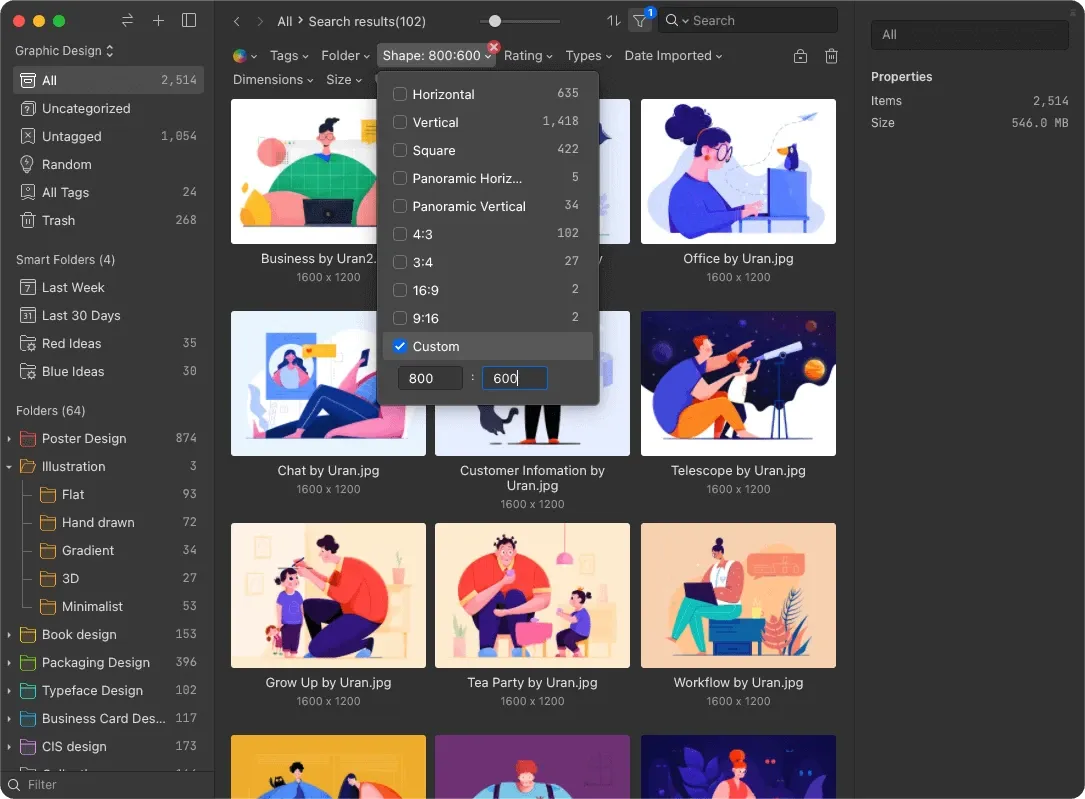Viewport: 1085px width, 799px height.
Task: Open Last Week smart folder
Action: [108, 288]
